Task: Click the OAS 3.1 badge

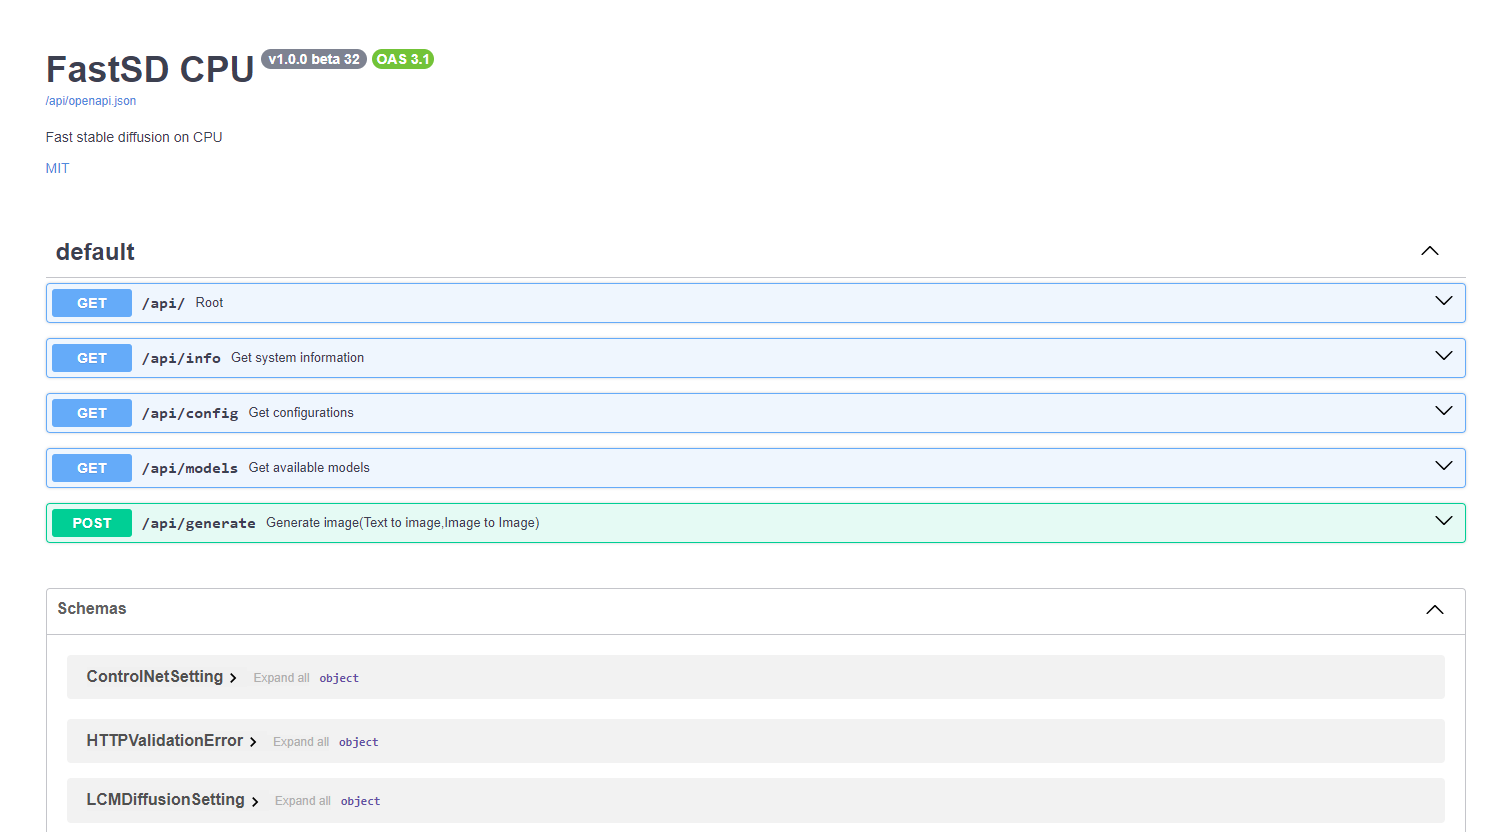Action: (x=403, y=59)
